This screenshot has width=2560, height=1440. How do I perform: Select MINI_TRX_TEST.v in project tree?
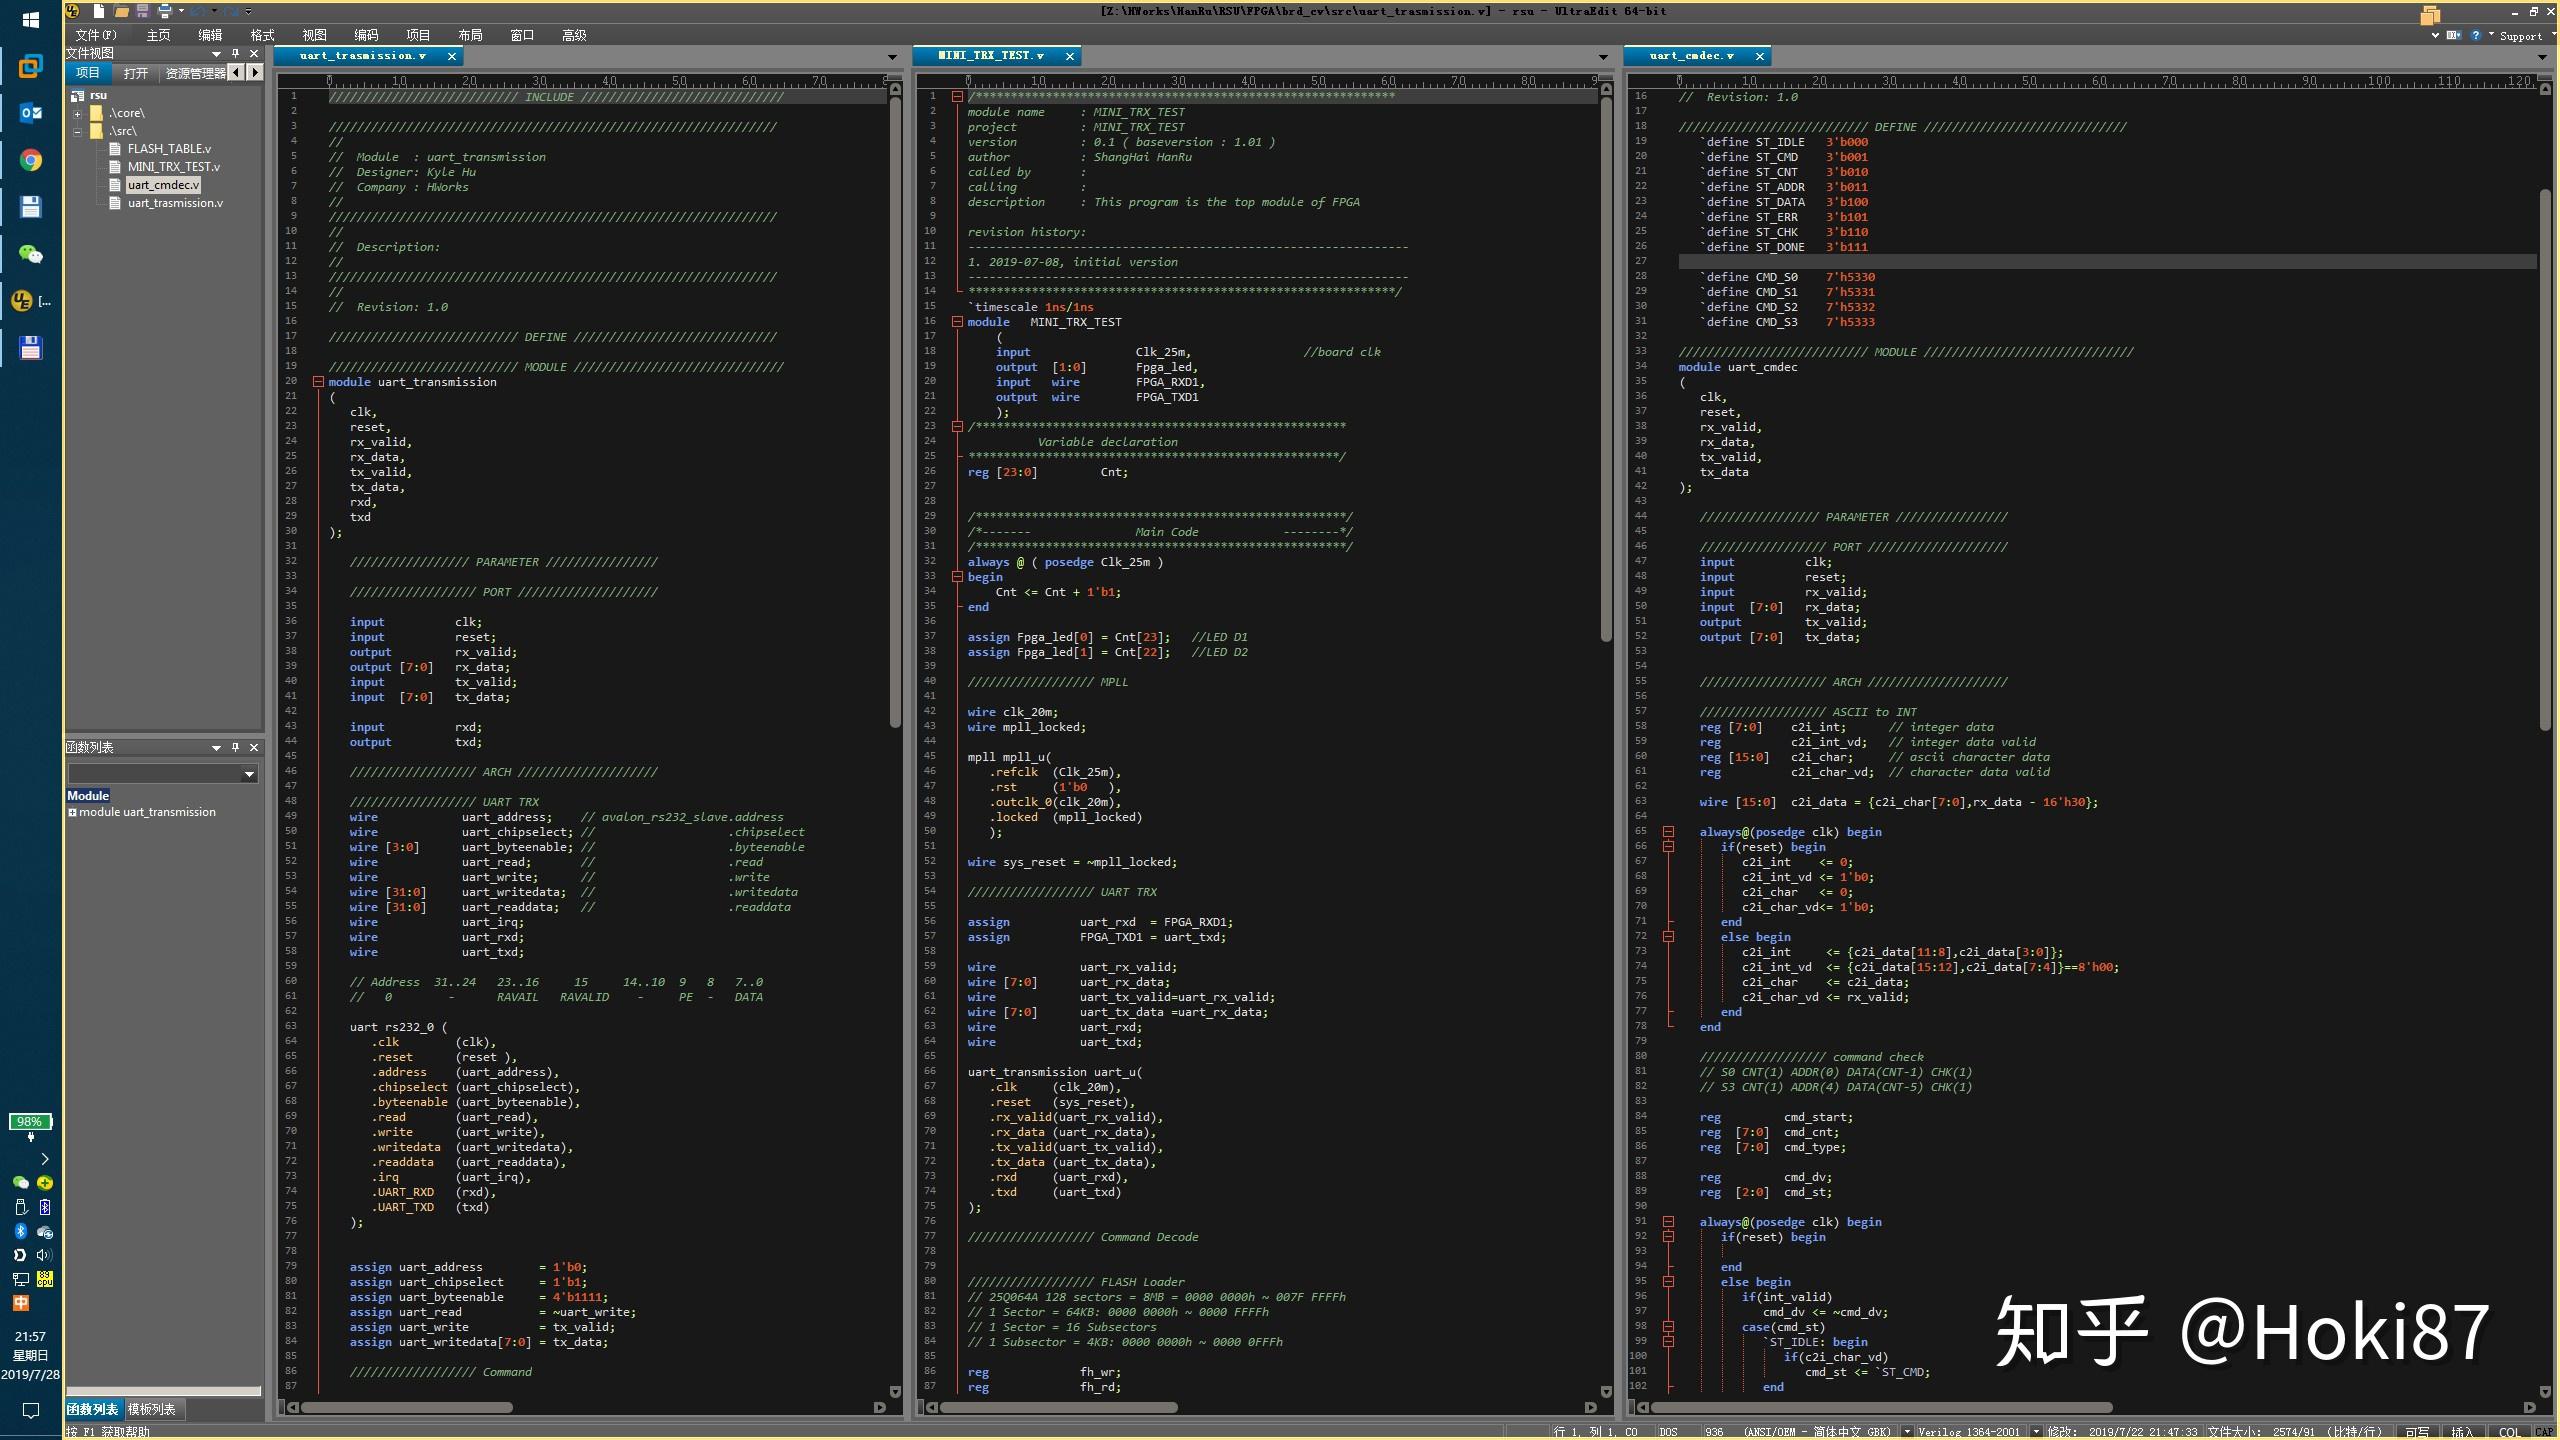[173, 167]
